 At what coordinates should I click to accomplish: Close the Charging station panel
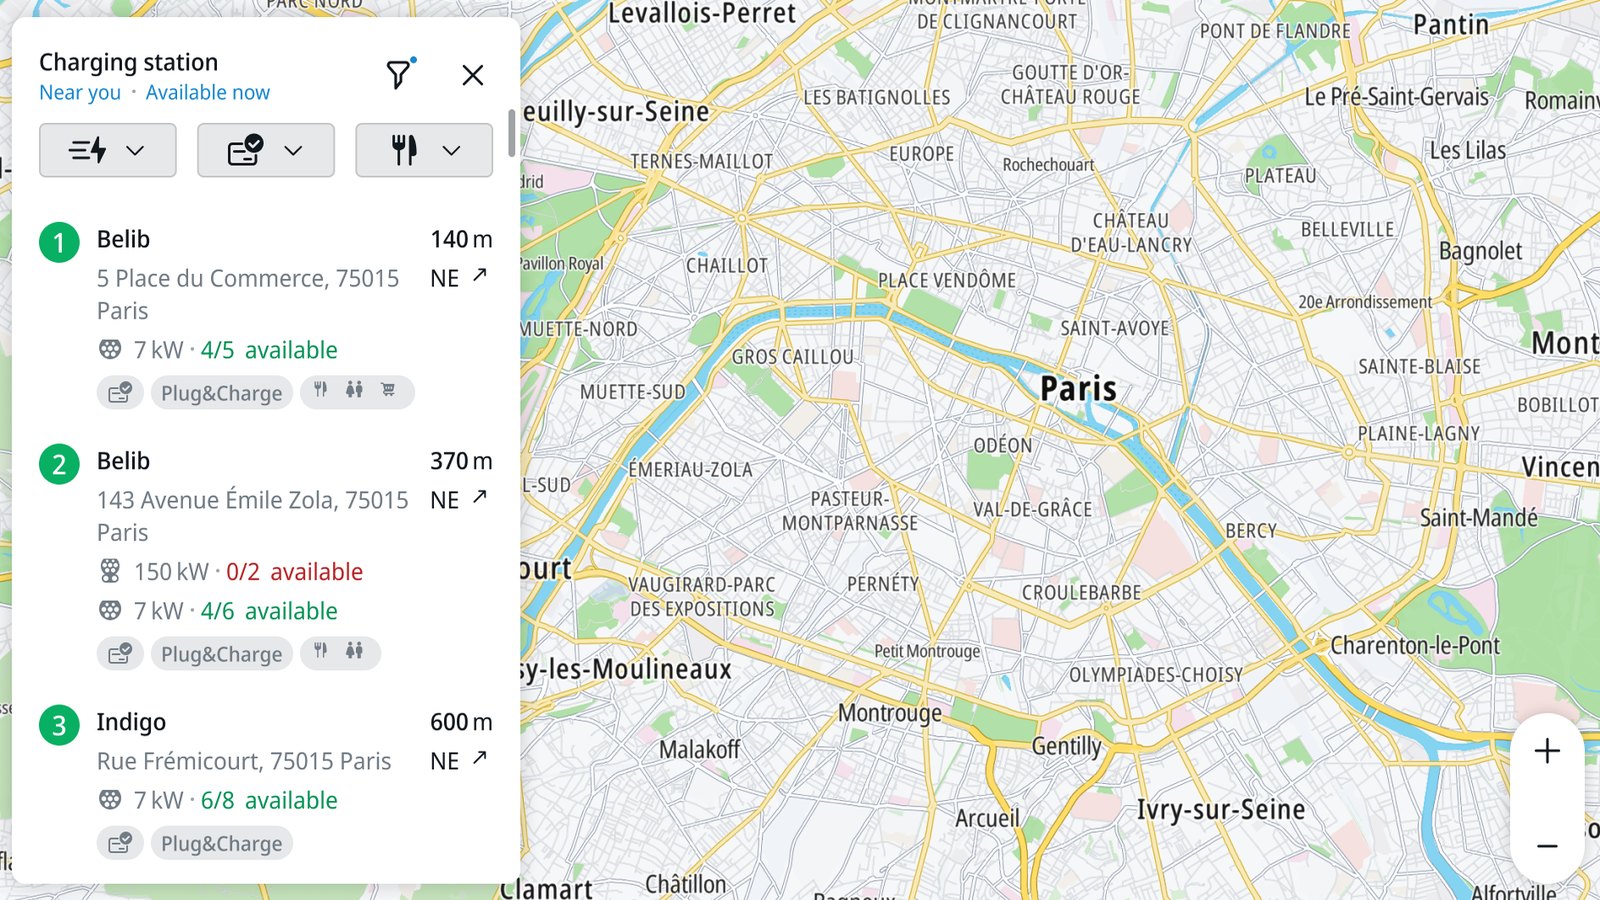[x=473, y=75]
